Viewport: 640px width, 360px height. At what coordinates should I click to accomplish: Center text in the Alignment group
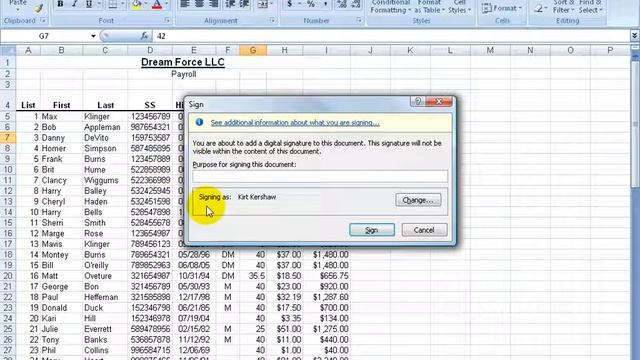coord(199,4)
